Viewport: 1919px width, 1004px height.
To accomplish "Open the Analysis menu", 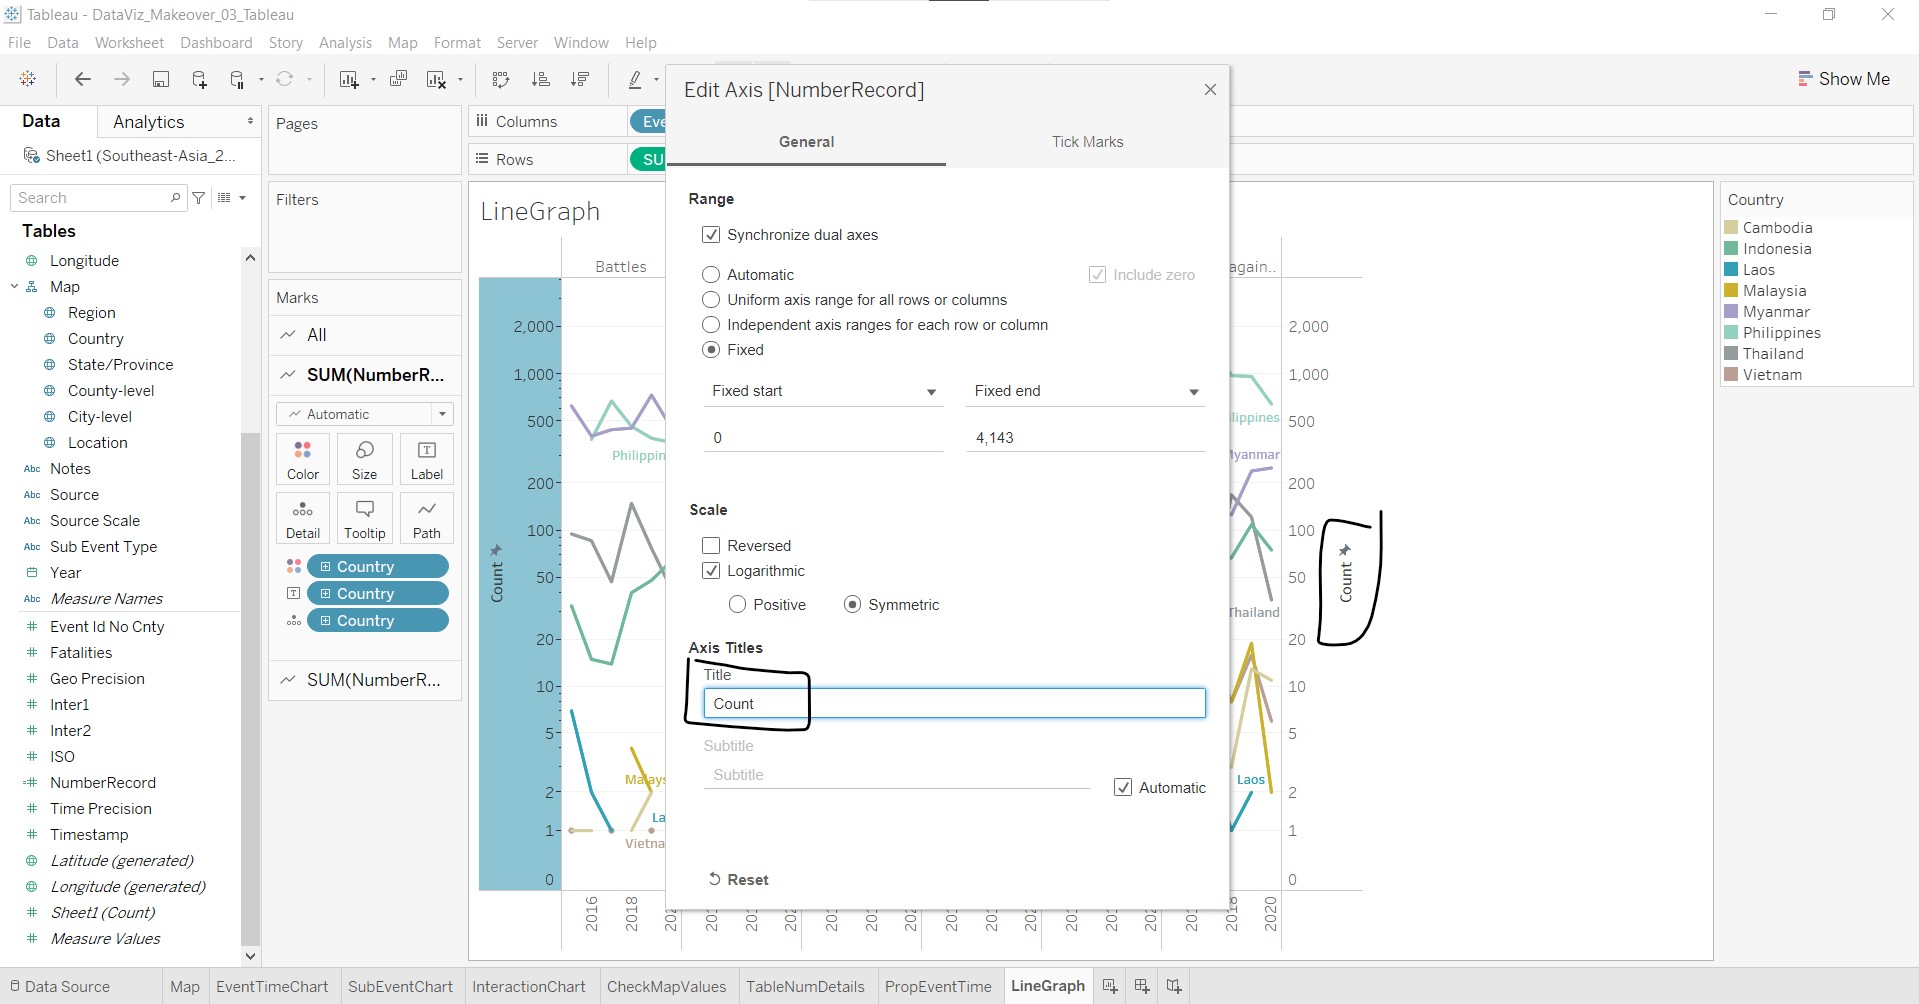I will (x=345, y=43).
